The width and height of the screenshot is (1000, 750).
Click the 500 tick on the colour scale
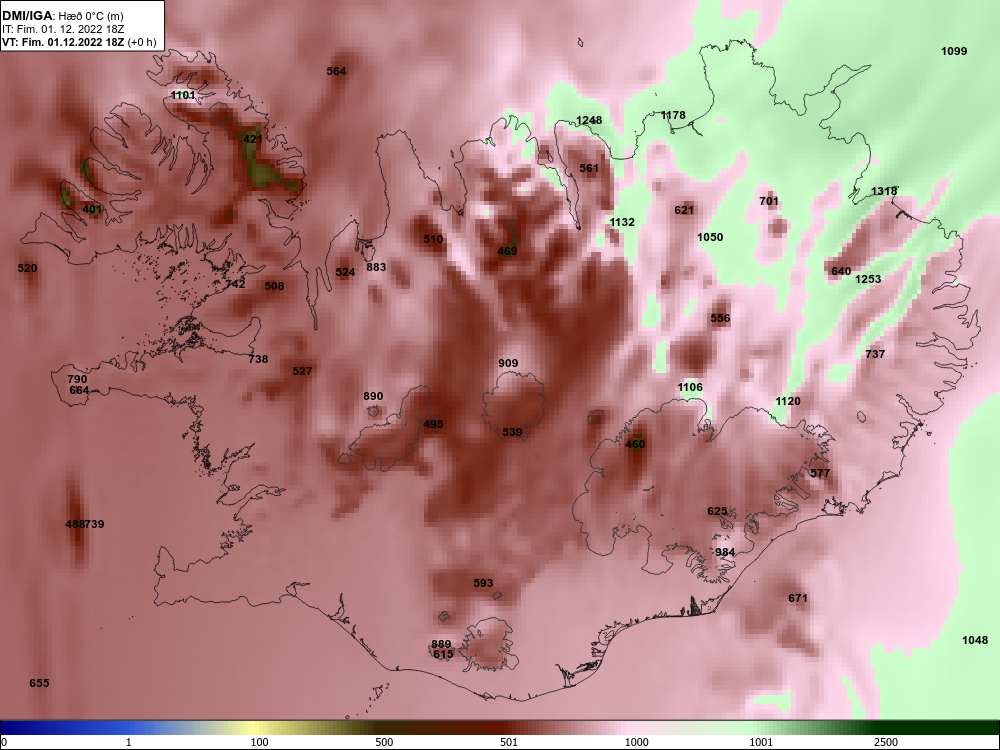(384, 742)
